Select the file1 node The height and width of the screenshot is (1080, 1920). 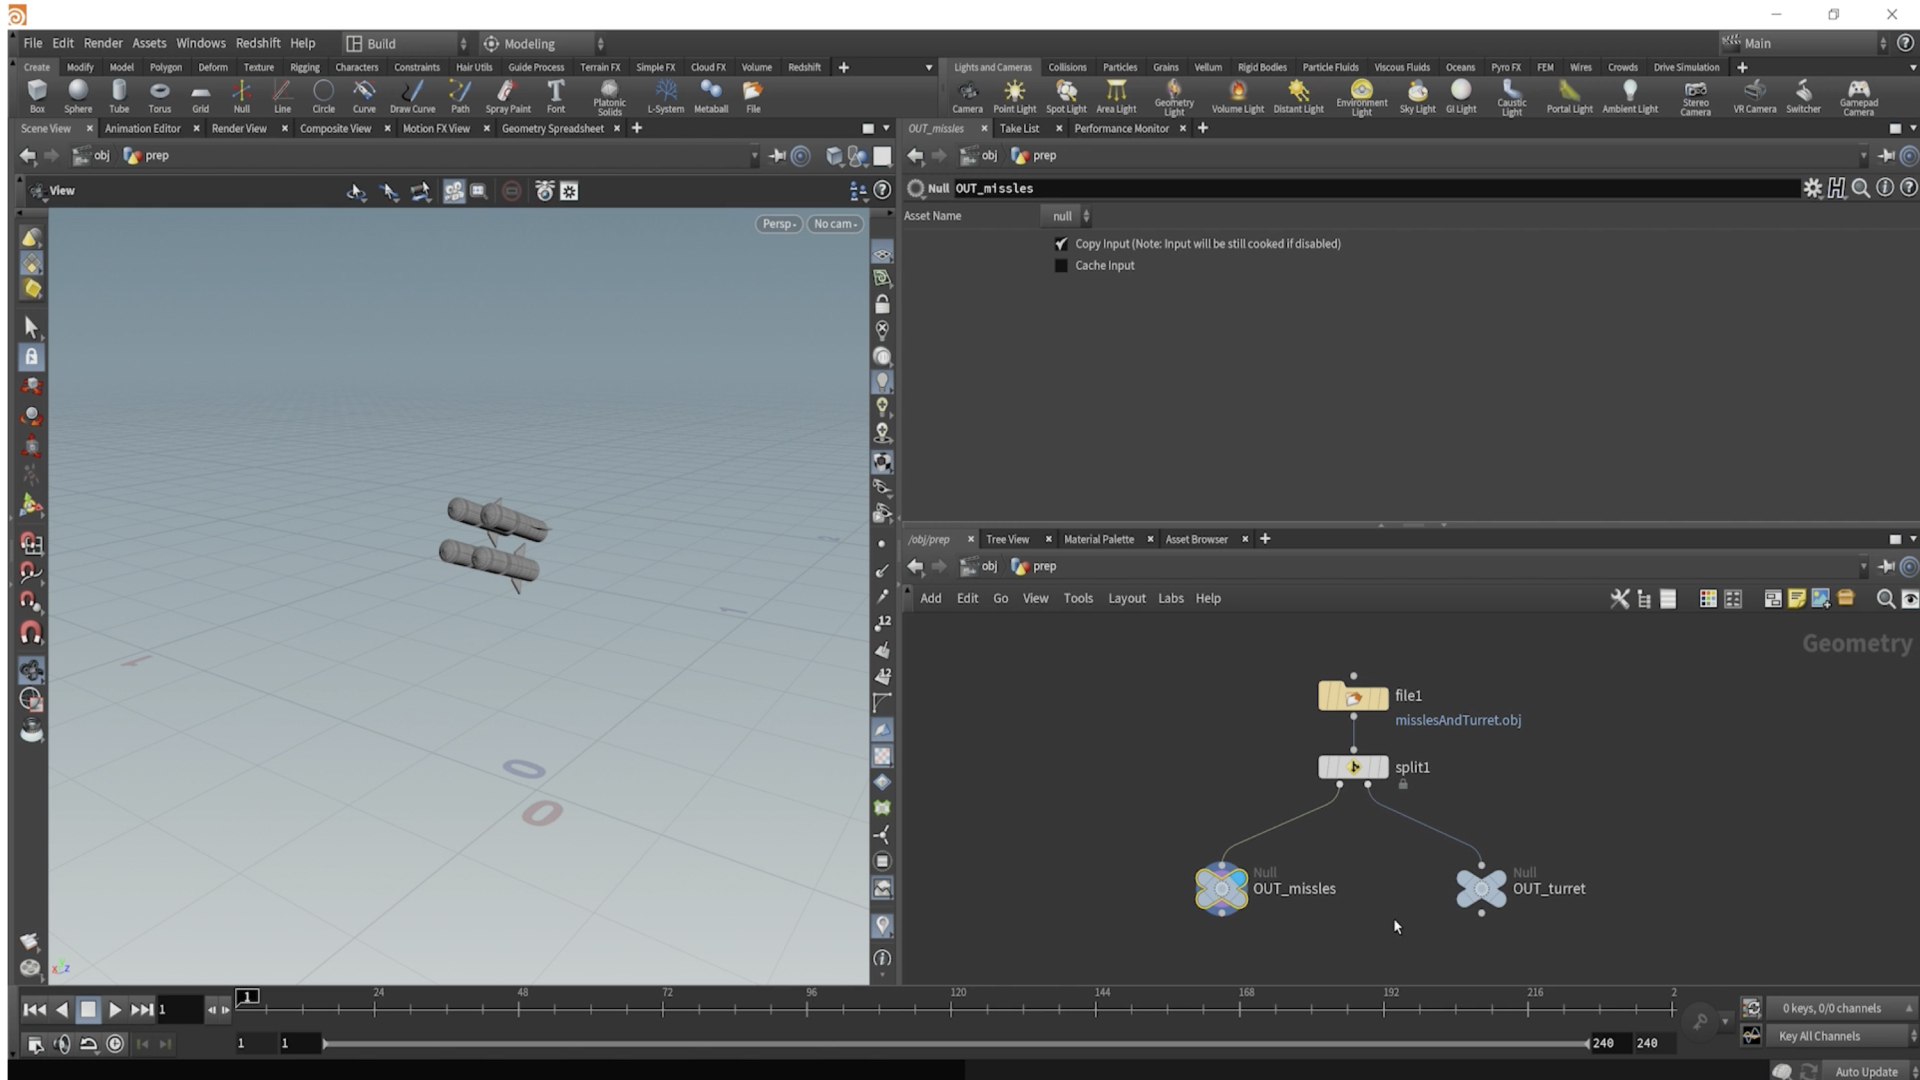1353,696
